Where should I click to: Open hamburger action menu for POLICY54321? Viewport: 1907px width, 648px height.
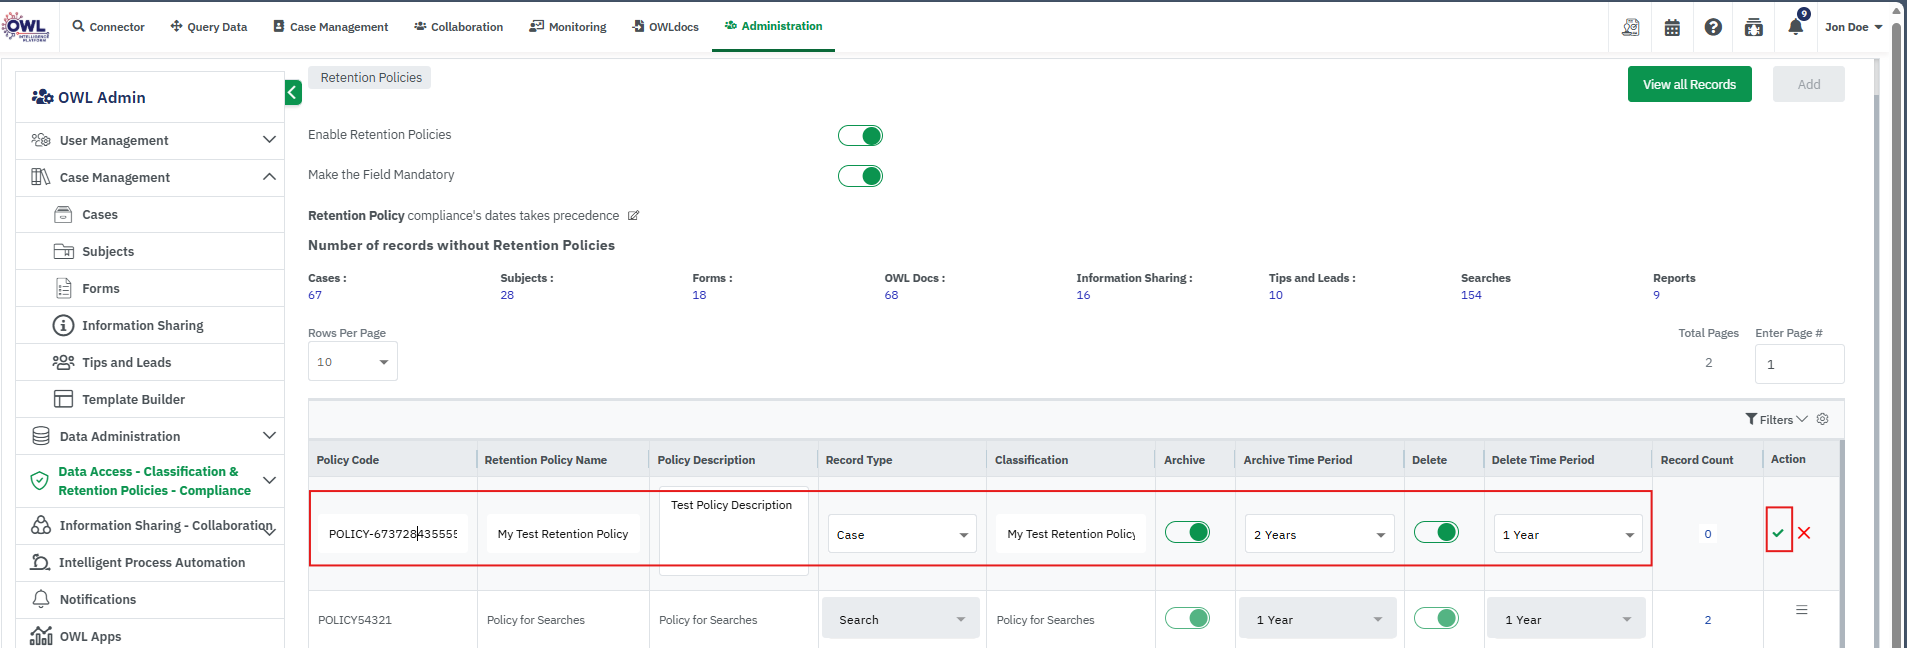[1801, 610]
